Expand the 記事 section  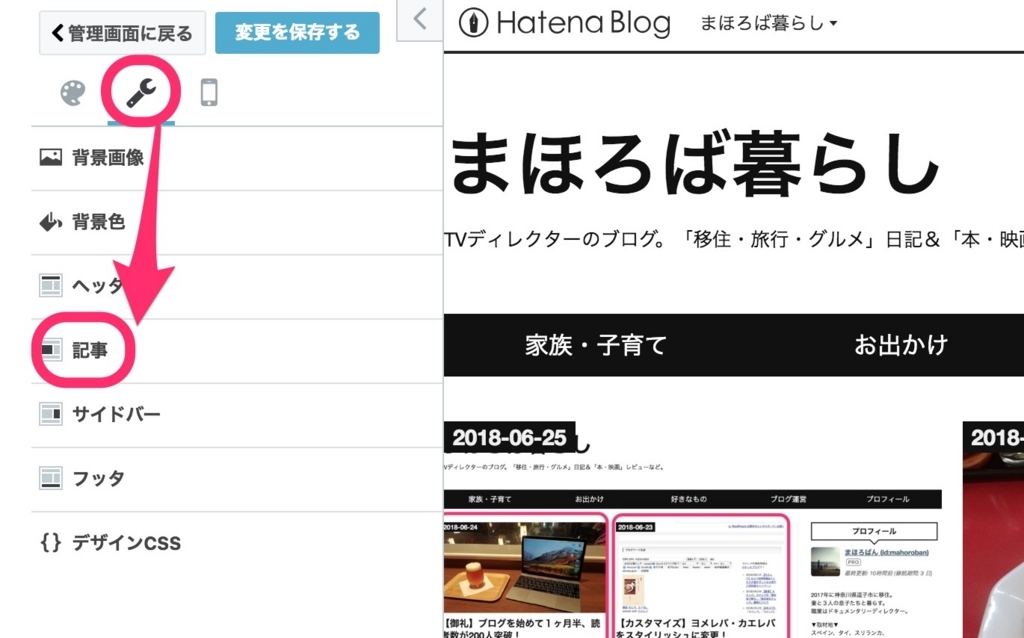point(237,351)
